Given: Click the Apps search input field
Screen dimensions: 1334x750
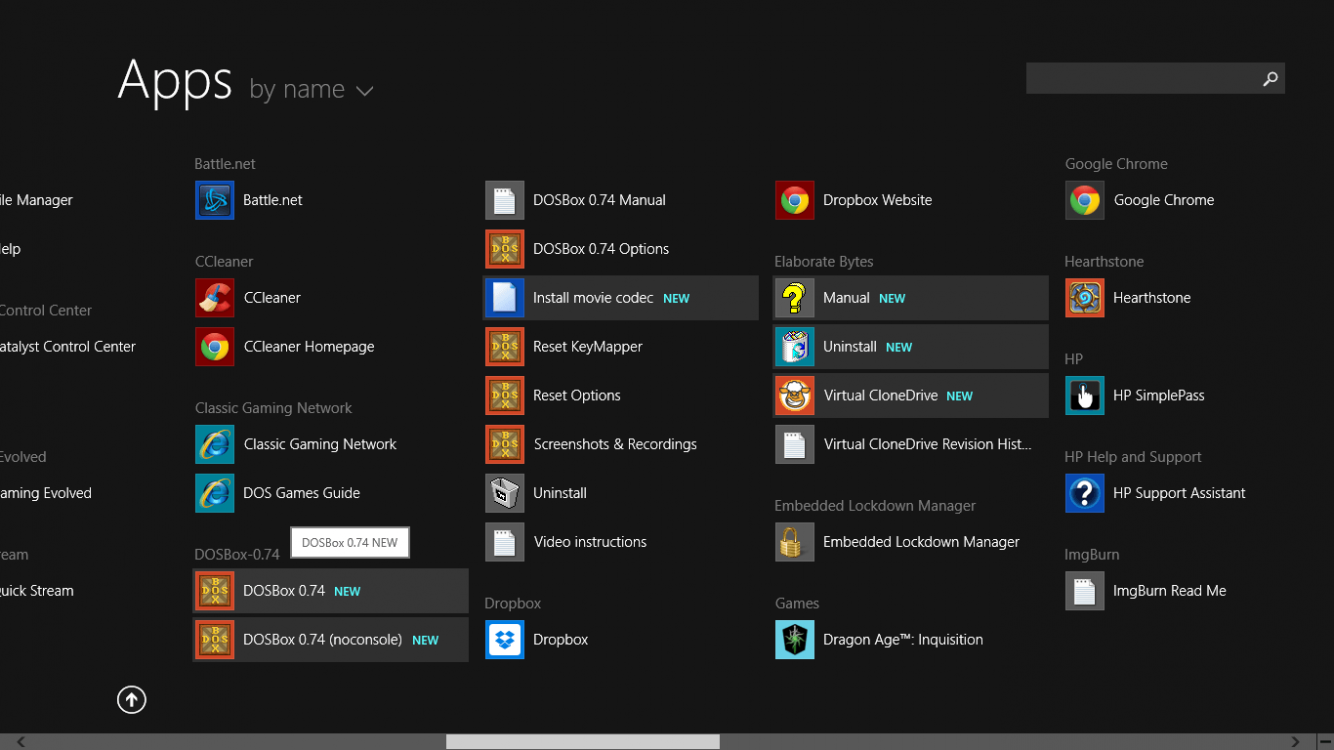Looking at the screenshot, I should click(x=1141, y=78).
